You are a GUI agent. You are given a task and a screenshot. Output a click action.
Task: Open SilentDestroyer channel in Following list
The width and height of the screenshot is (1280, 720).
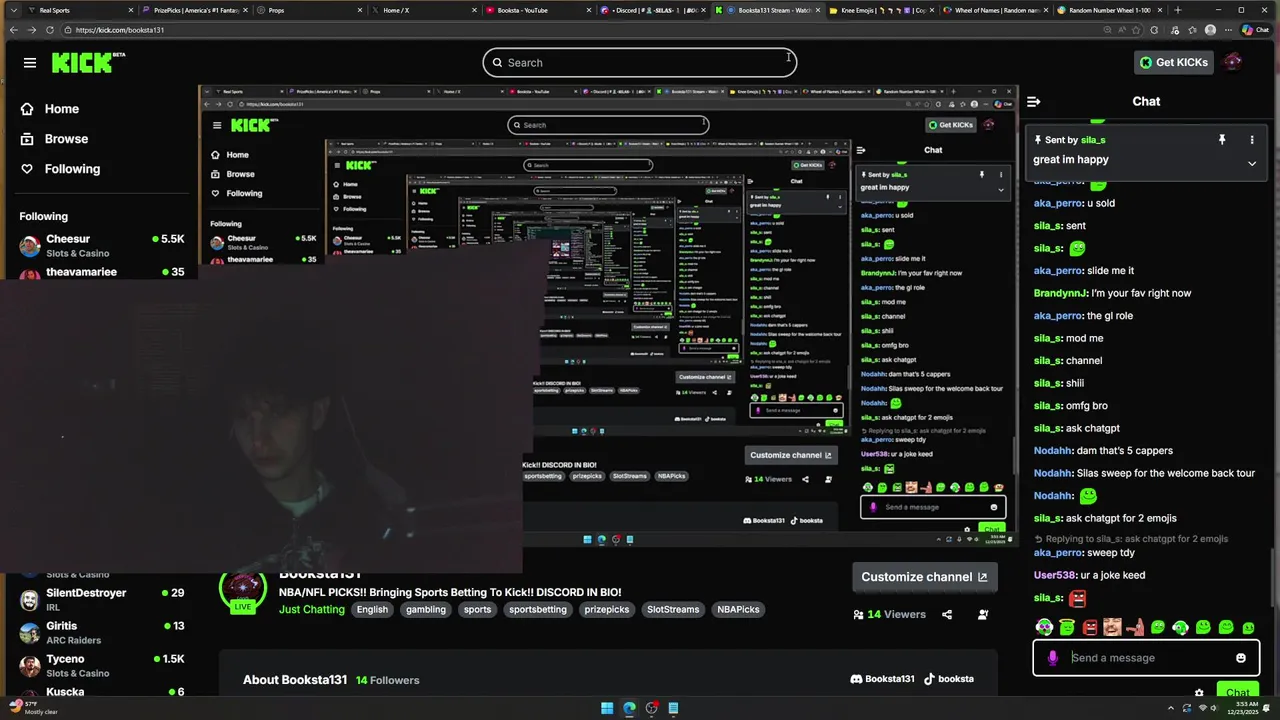point(101,599)
